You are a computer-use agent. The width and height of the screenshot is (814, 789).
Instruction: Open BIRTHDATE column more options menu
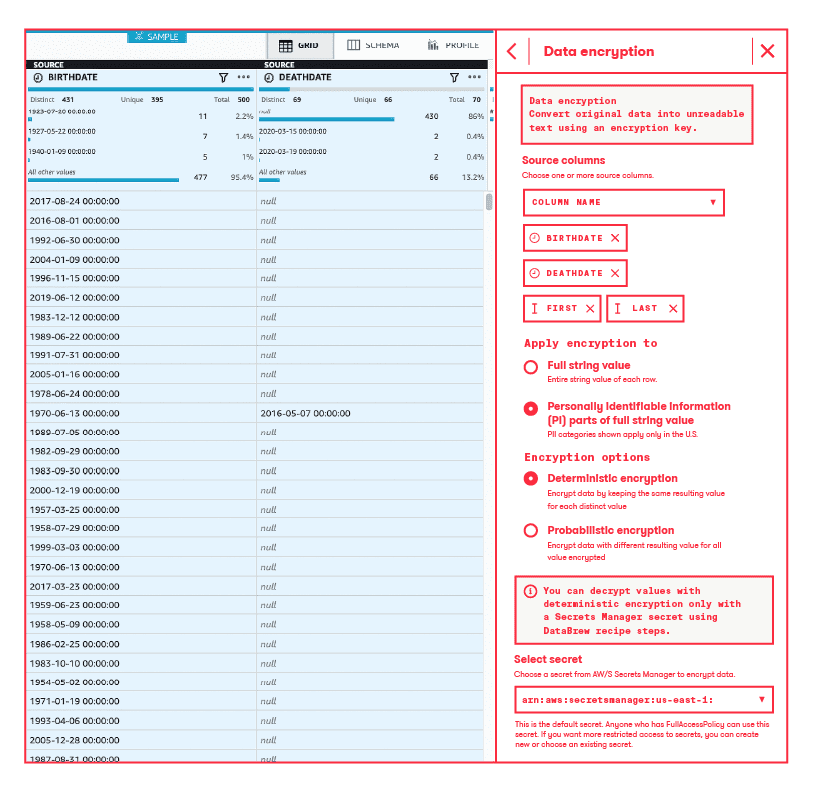pos(243,77)
